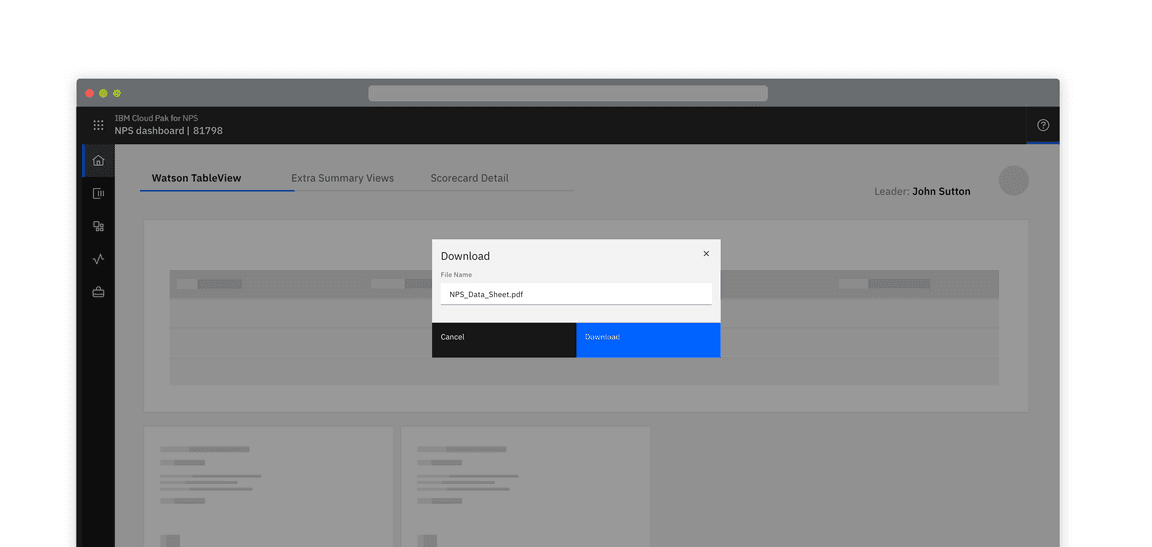
Task: Minimize the window with the yellow button
Action: (x=103, y=93)
